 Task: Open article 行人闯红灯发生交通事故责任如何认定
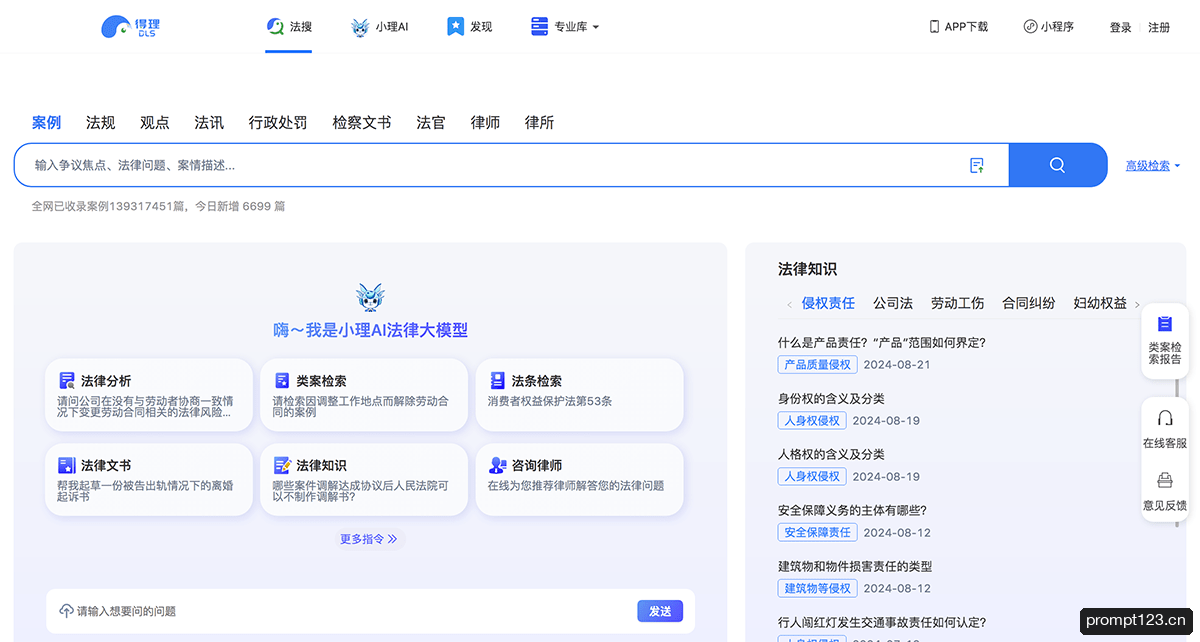pyautogui.click(x=882, y=623)
